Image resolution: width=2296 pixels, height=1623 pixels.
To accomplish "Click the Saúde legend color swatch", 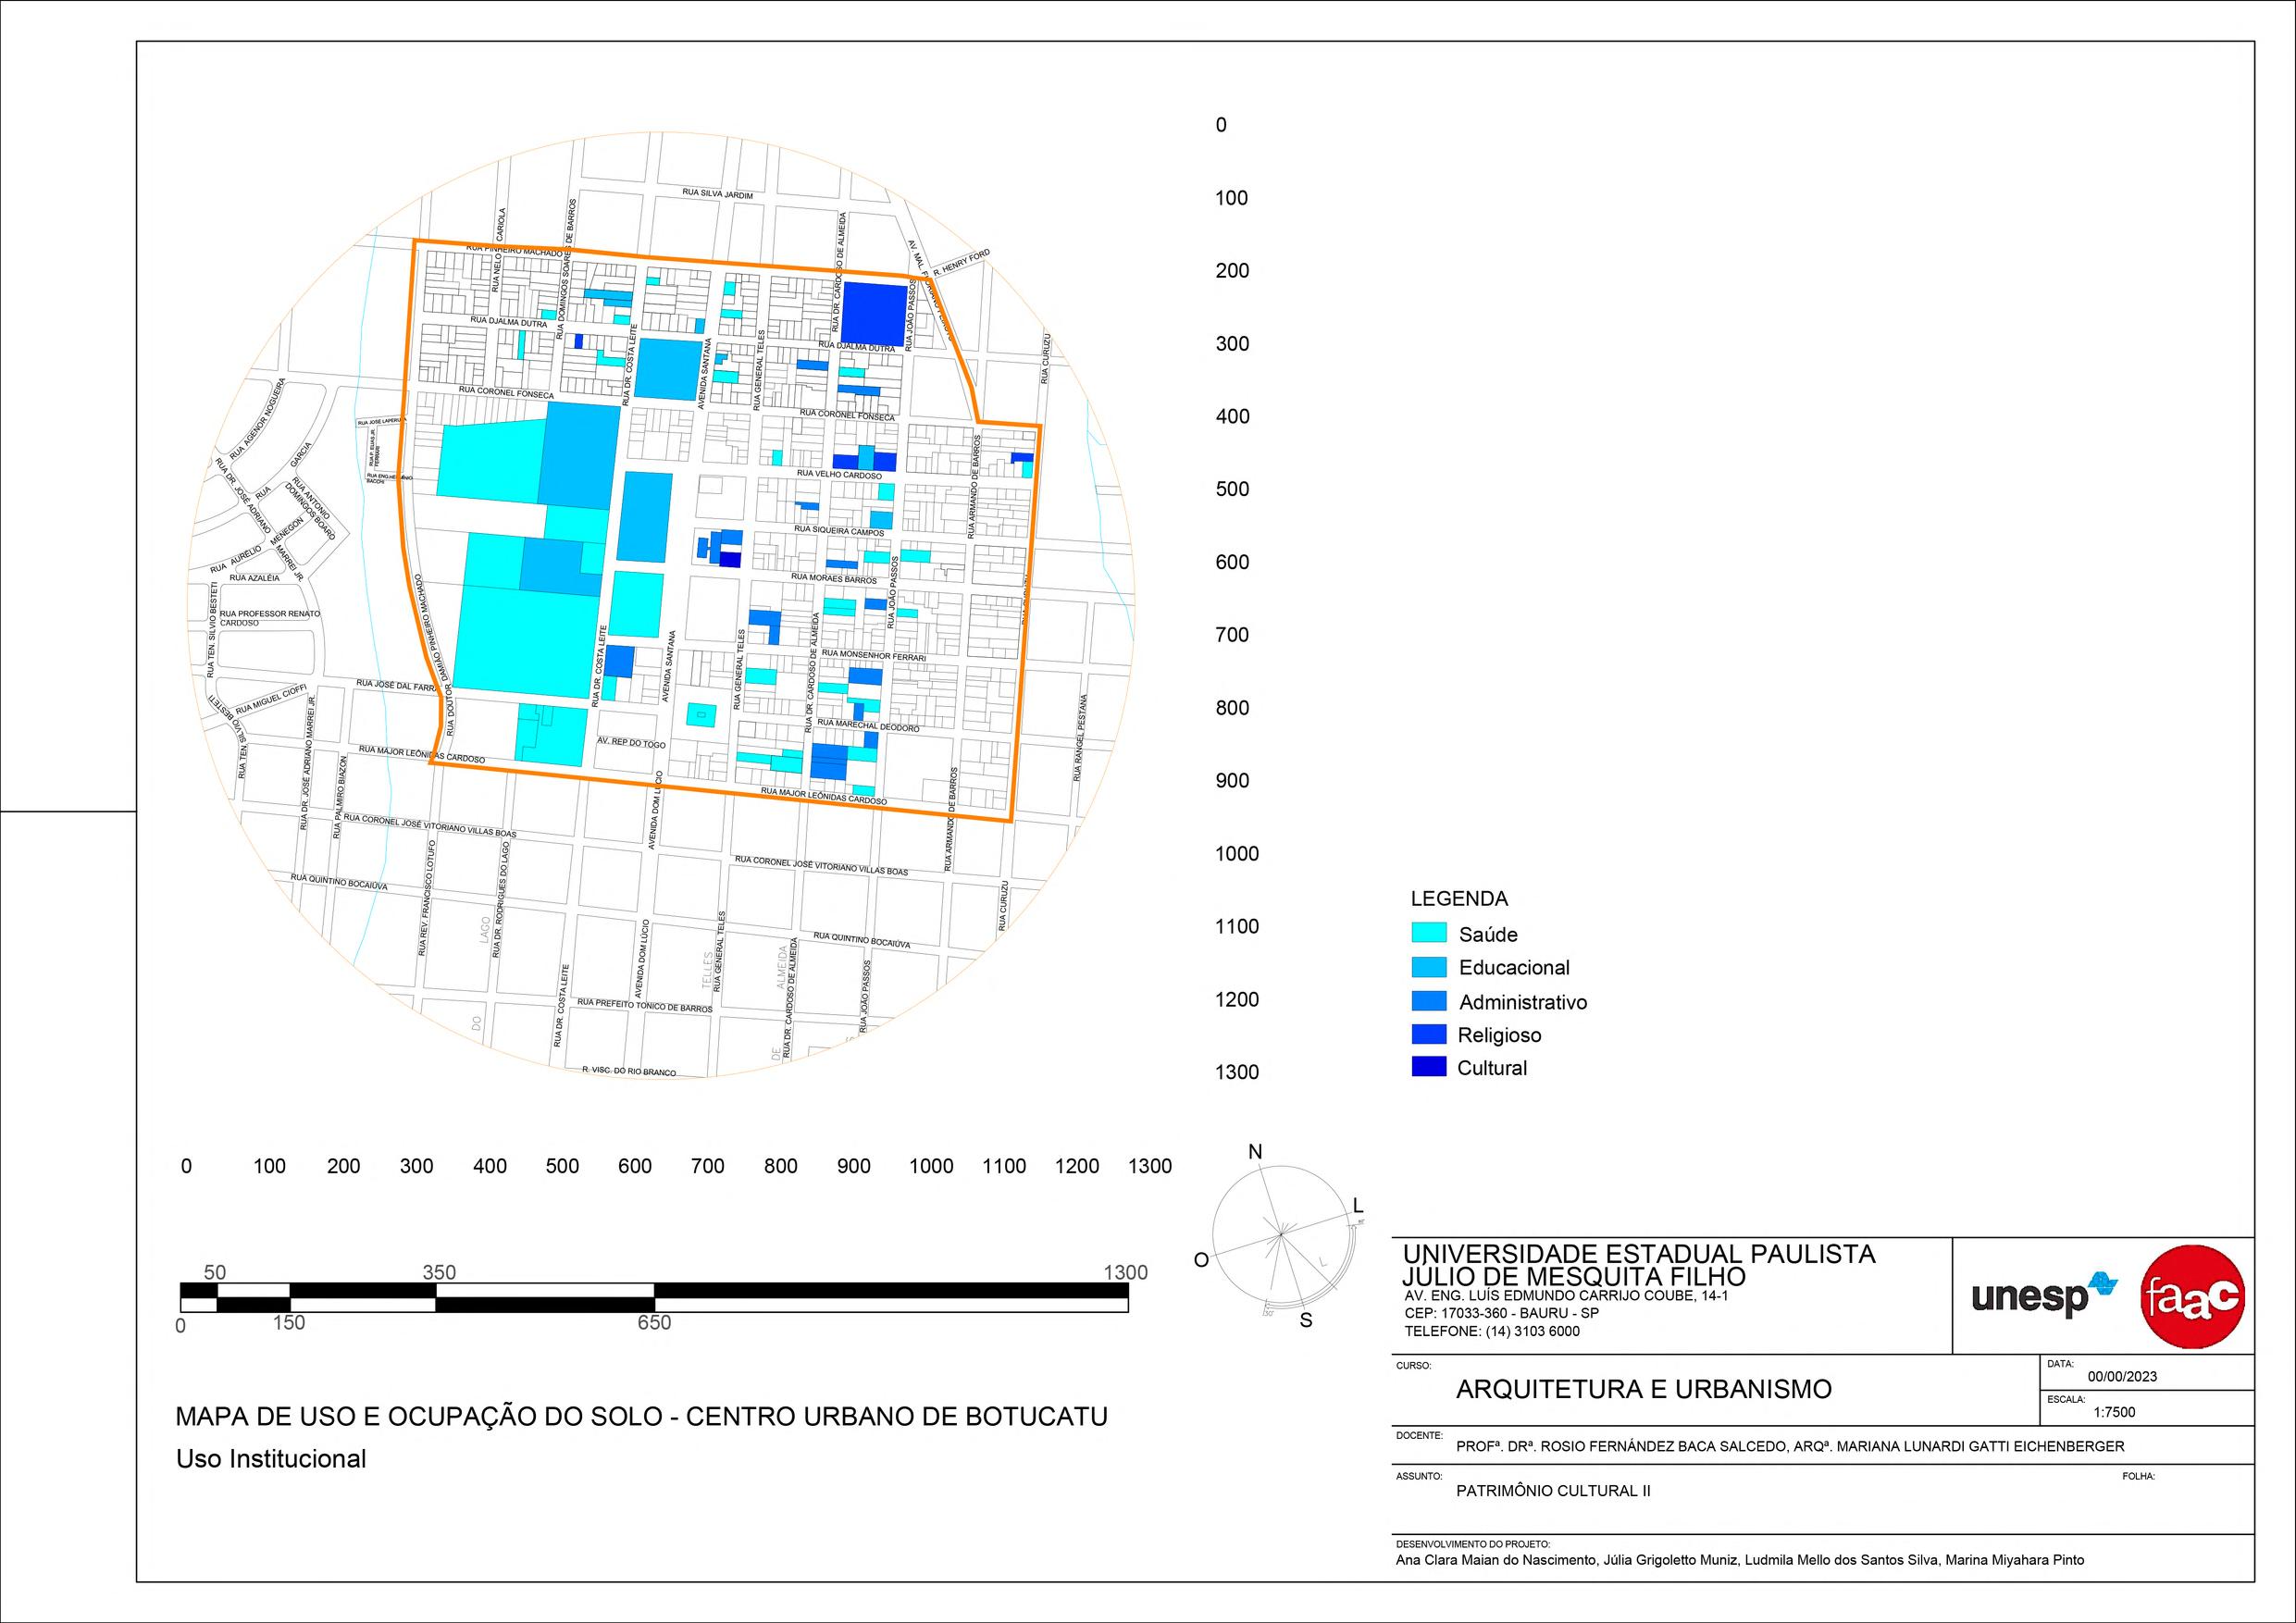I will pyautogui.click(x=1429, y=933).
